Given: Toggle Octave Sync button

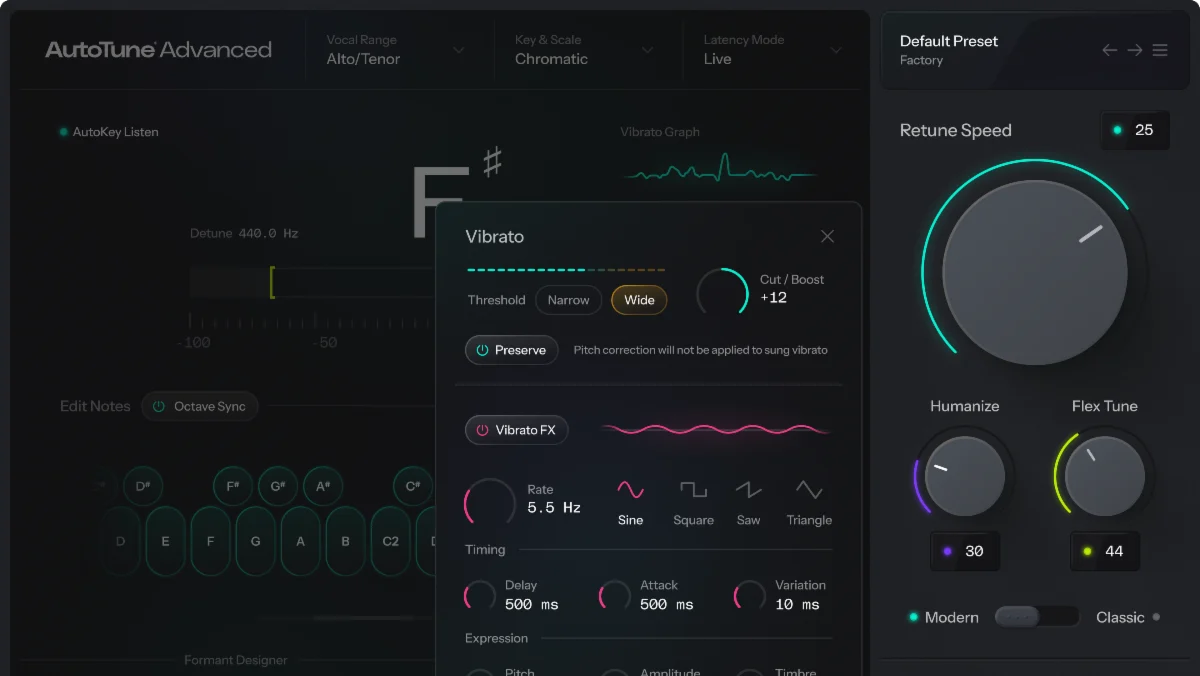Looking at the screenshot, I should point(199,407).
